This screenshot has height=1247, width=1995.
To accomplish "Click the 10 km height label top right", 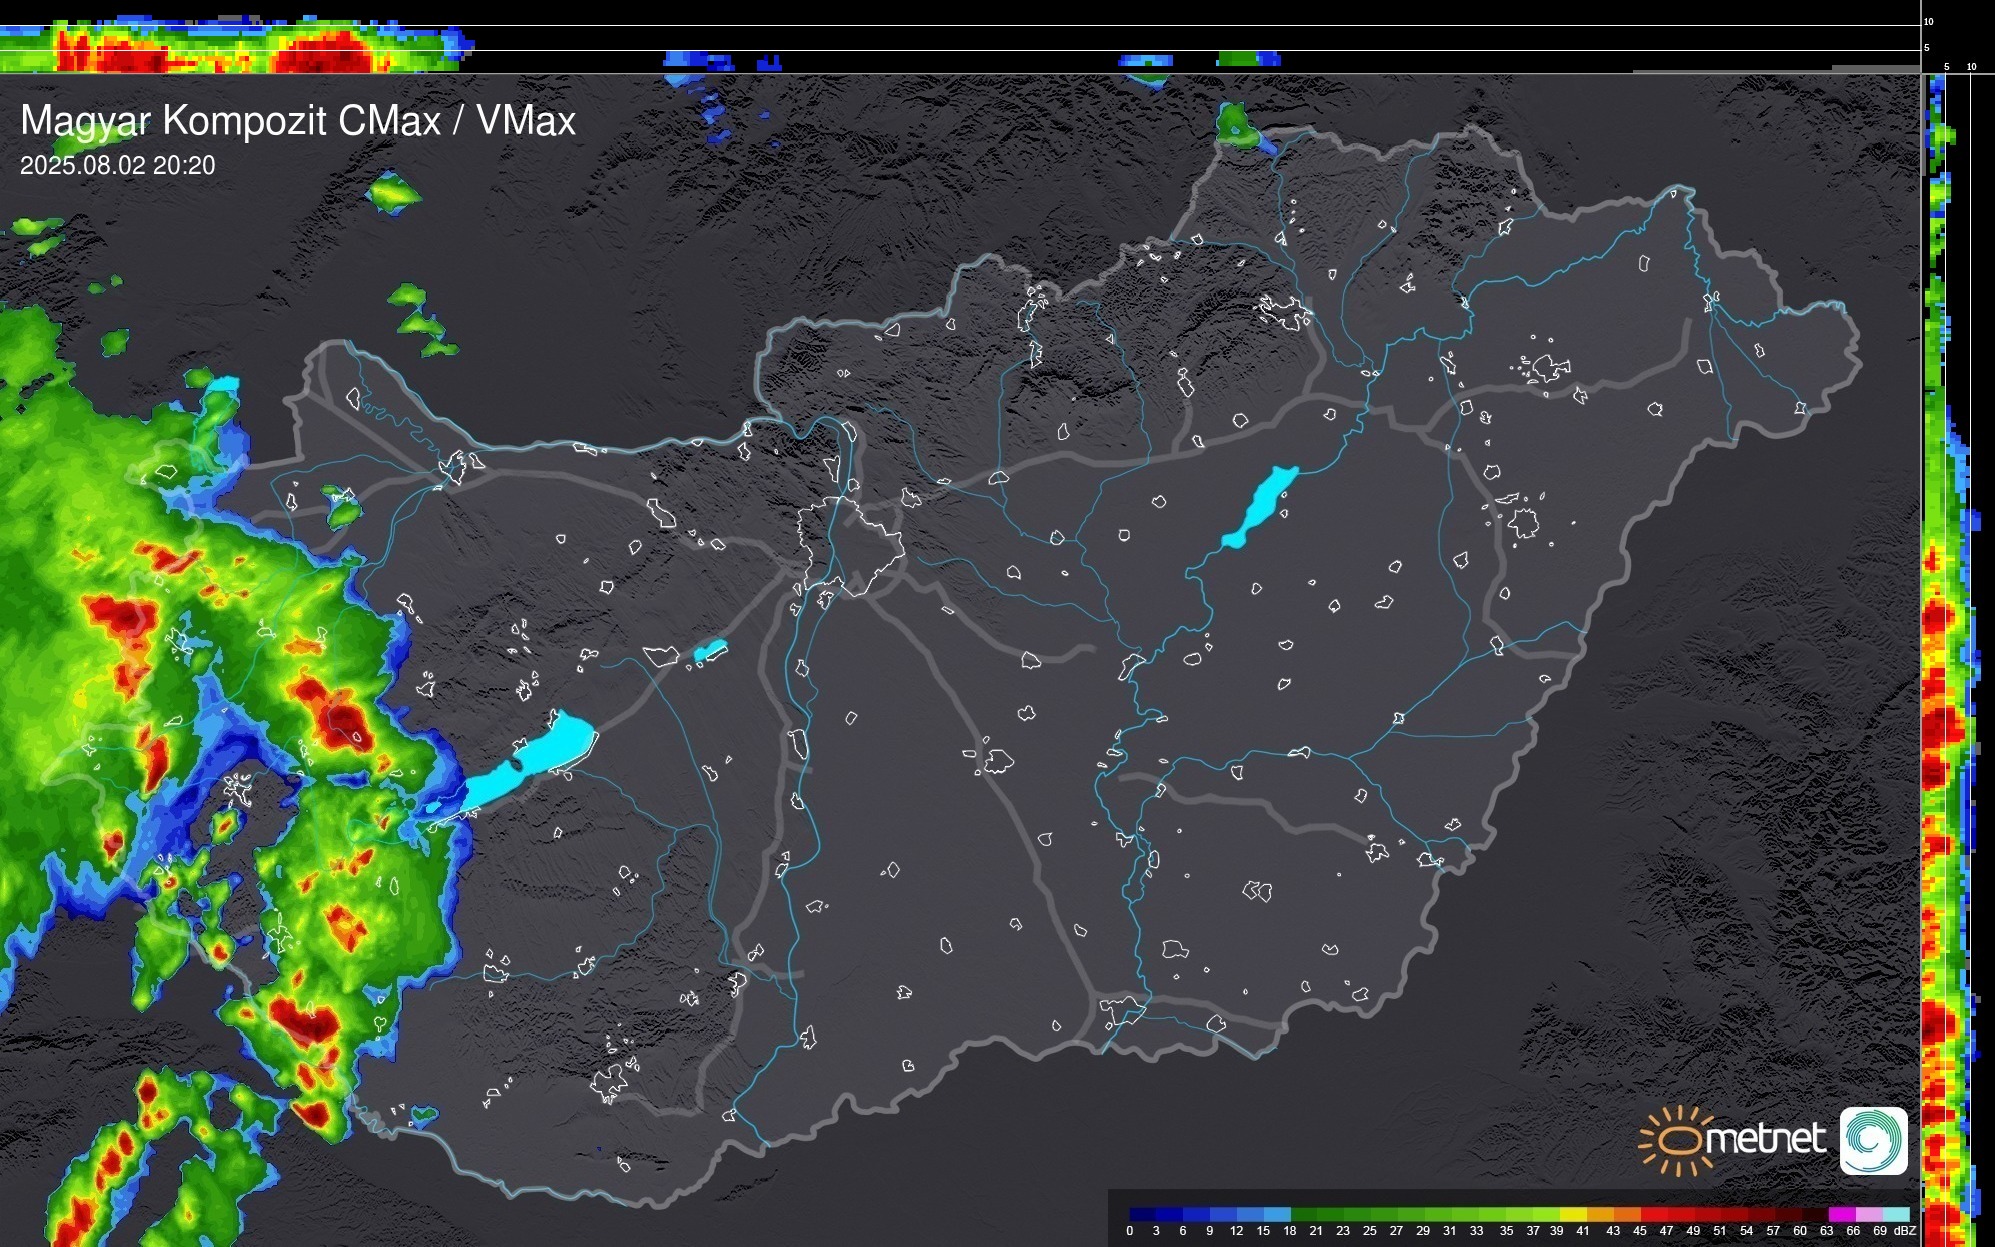I will point(1929,21).
